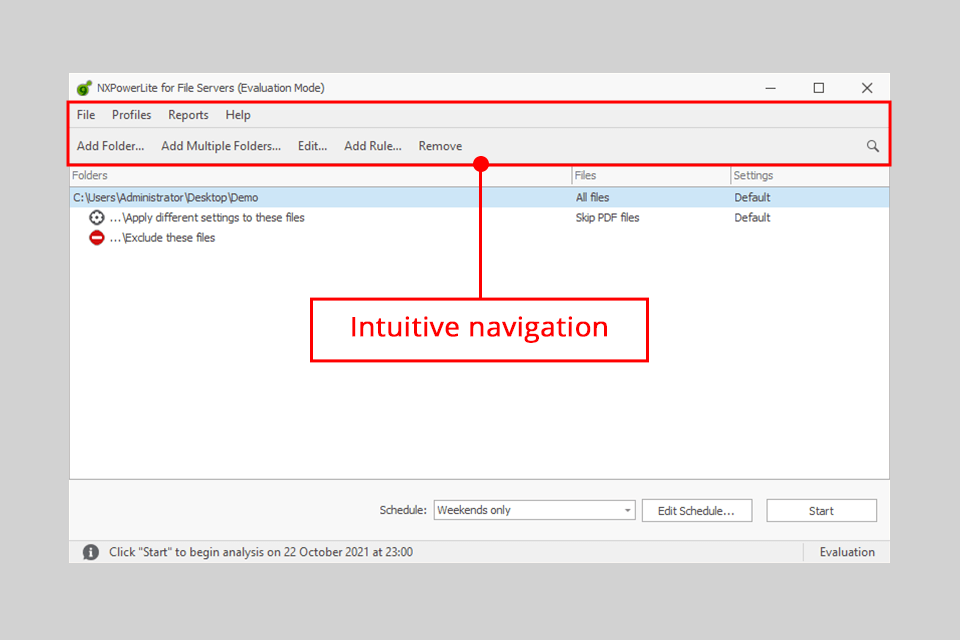Screen dimensions: 960x640
Task: Click the Remove toolbar item
Action: [x=440, y=146]
